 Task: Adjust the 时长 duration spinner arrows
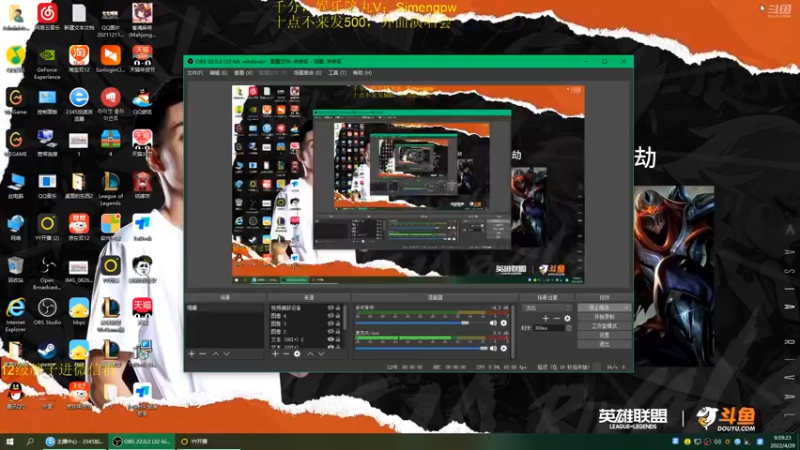568,328
